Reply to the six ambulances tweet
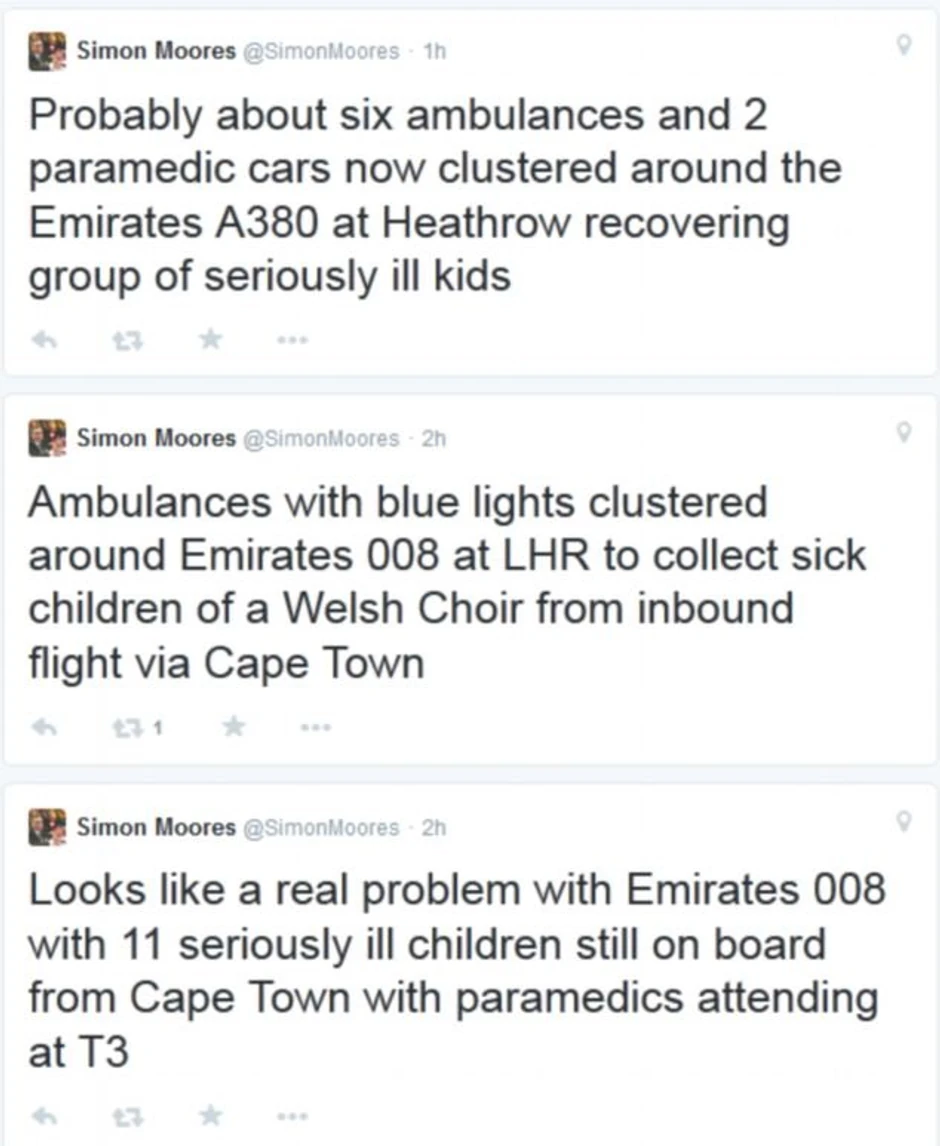The image size is (940, 1146). [x=42, y=340]
